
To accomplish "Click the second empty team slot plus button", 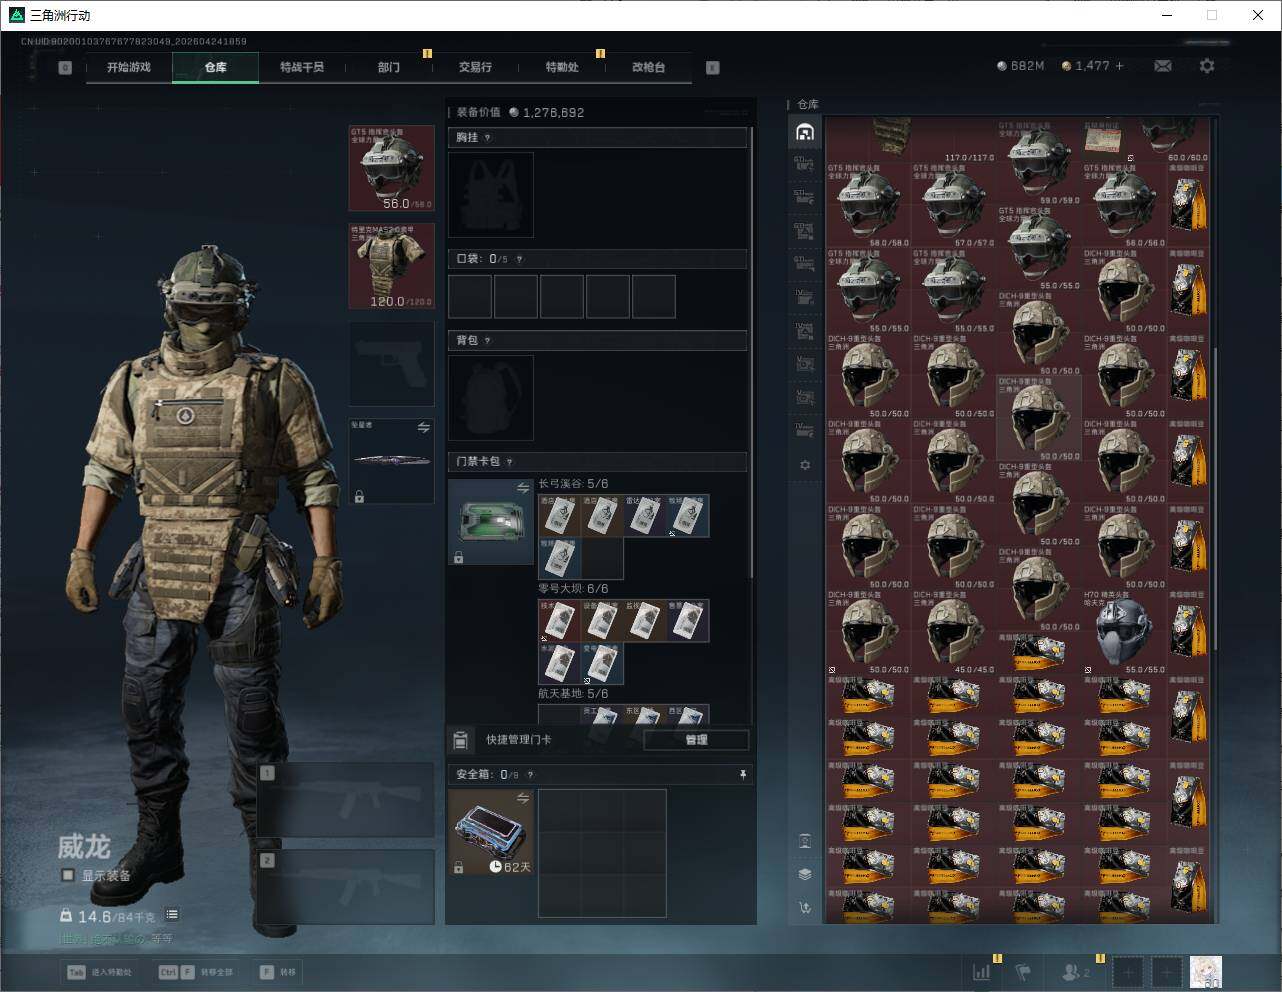I will [x=1166, y=971].
